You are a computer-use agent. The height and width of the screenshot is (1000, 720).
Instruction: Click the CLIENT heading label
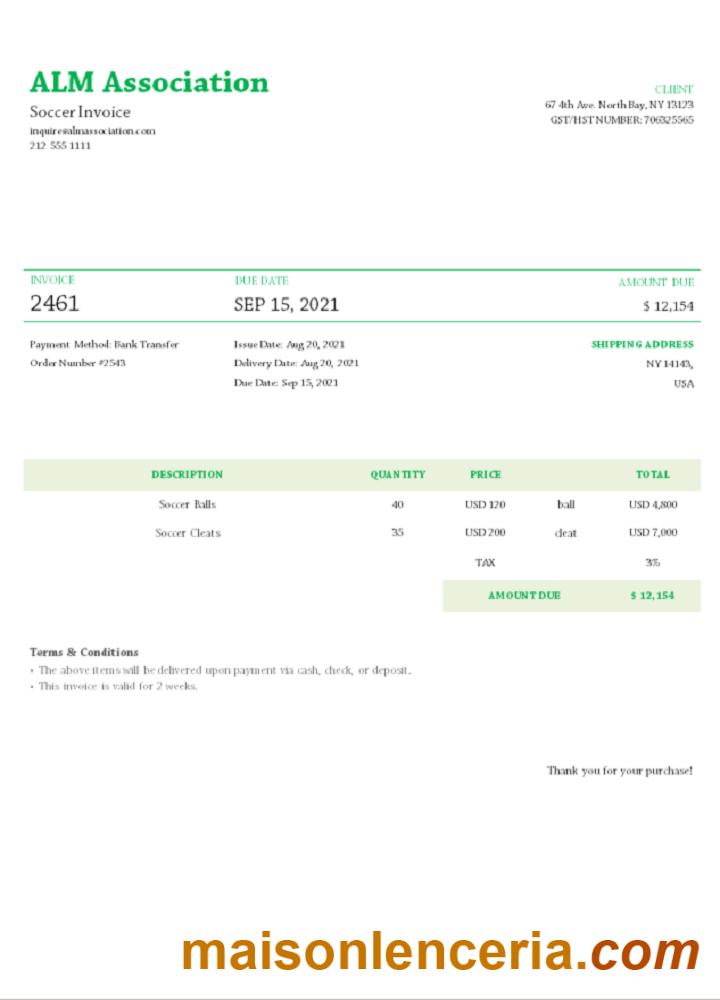pos(674,89)
